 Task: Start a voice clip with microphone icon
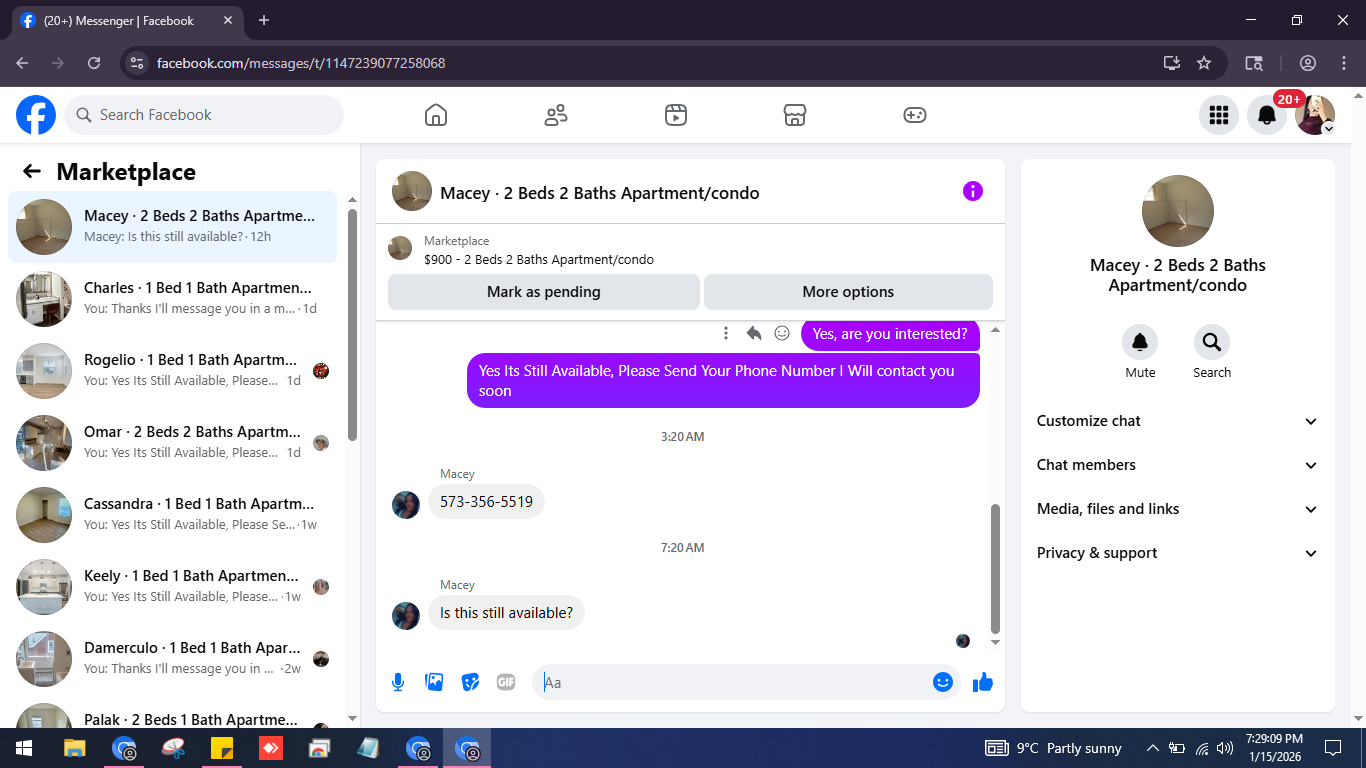(x=398, y=682)
